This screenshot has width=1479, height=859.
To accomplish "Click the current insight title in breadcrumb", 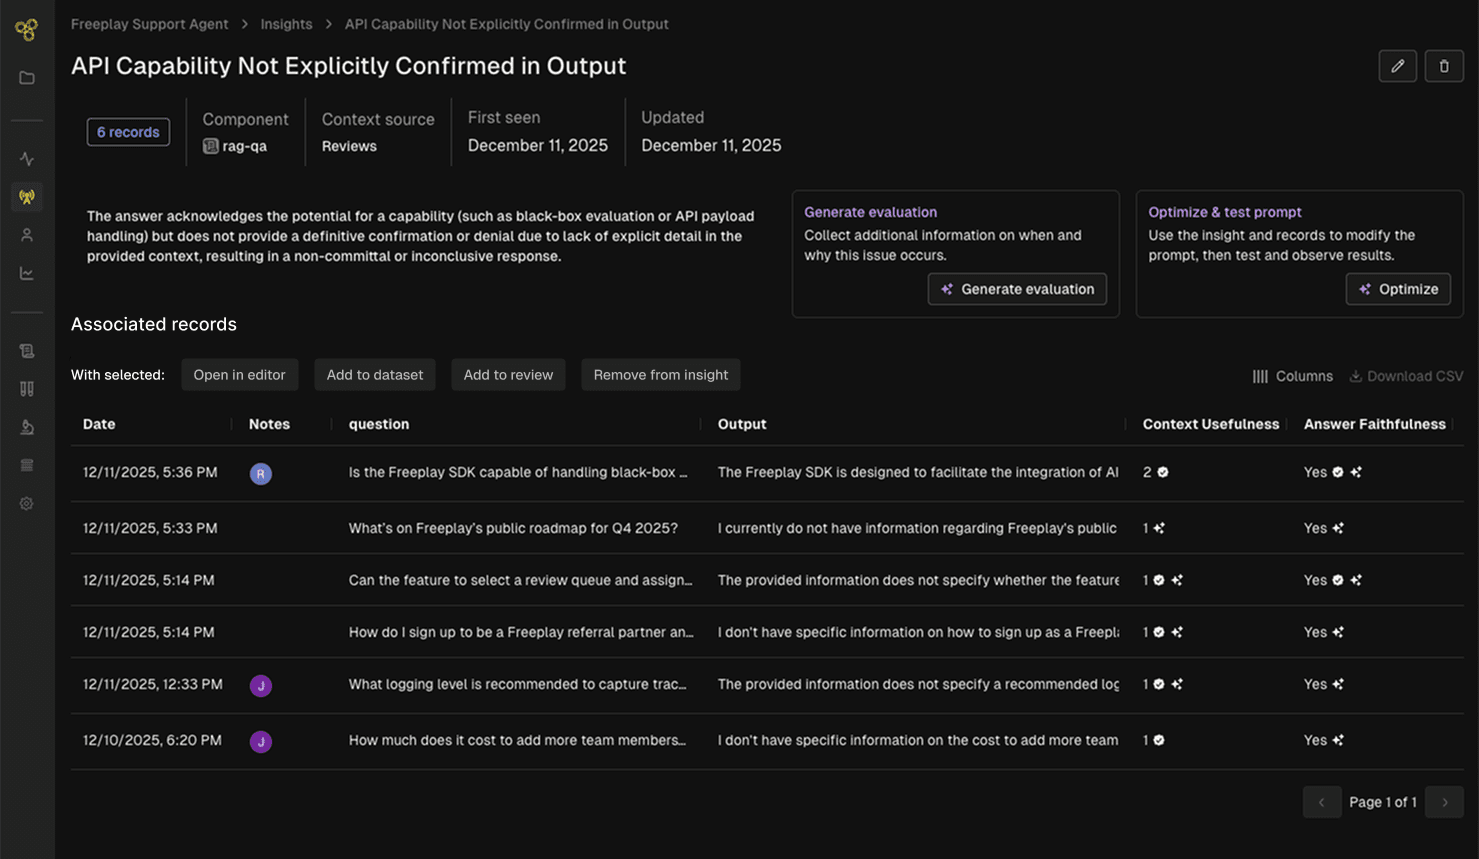I will [506, 24].
